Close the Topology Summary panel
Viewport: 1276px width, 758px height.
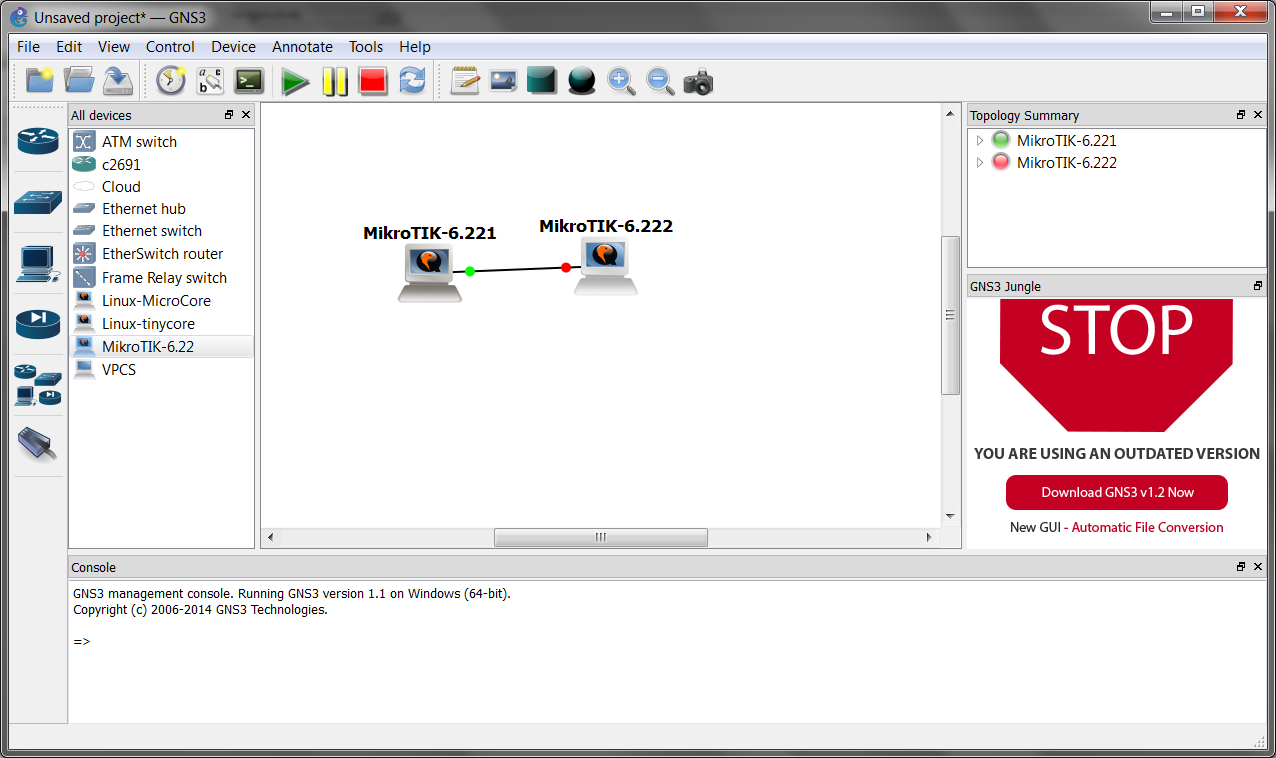1258,115
